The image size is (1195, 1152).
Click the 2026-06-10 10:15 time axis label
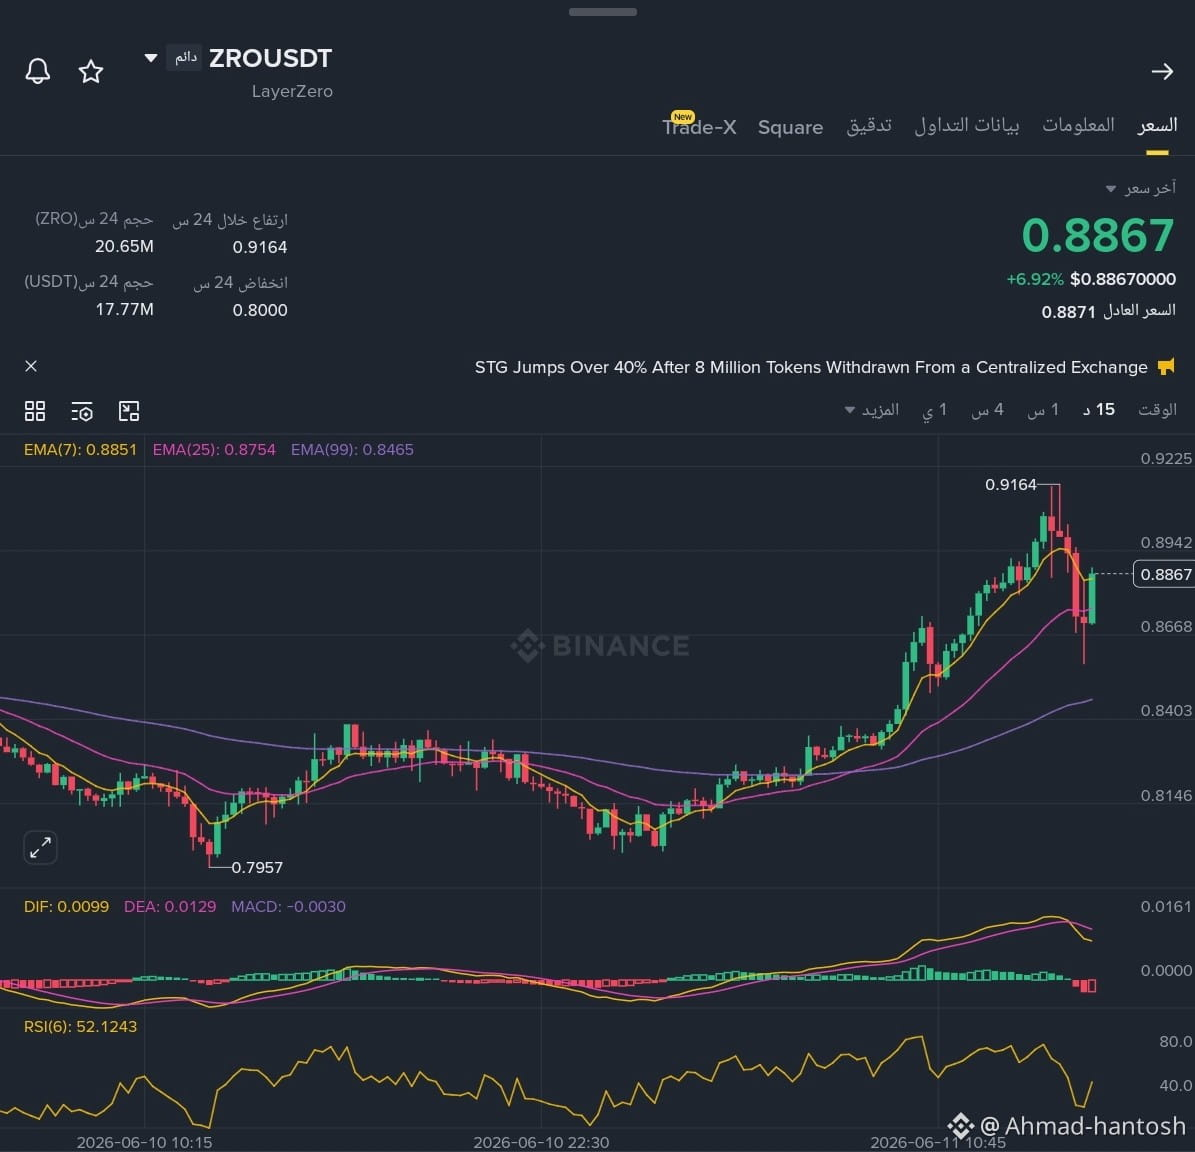[144, 1142]
